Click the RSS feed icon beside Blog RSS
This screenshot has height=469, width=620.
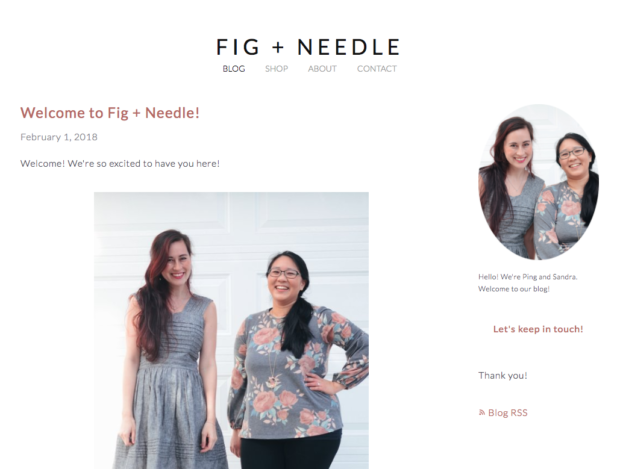[x=482, y=413]
